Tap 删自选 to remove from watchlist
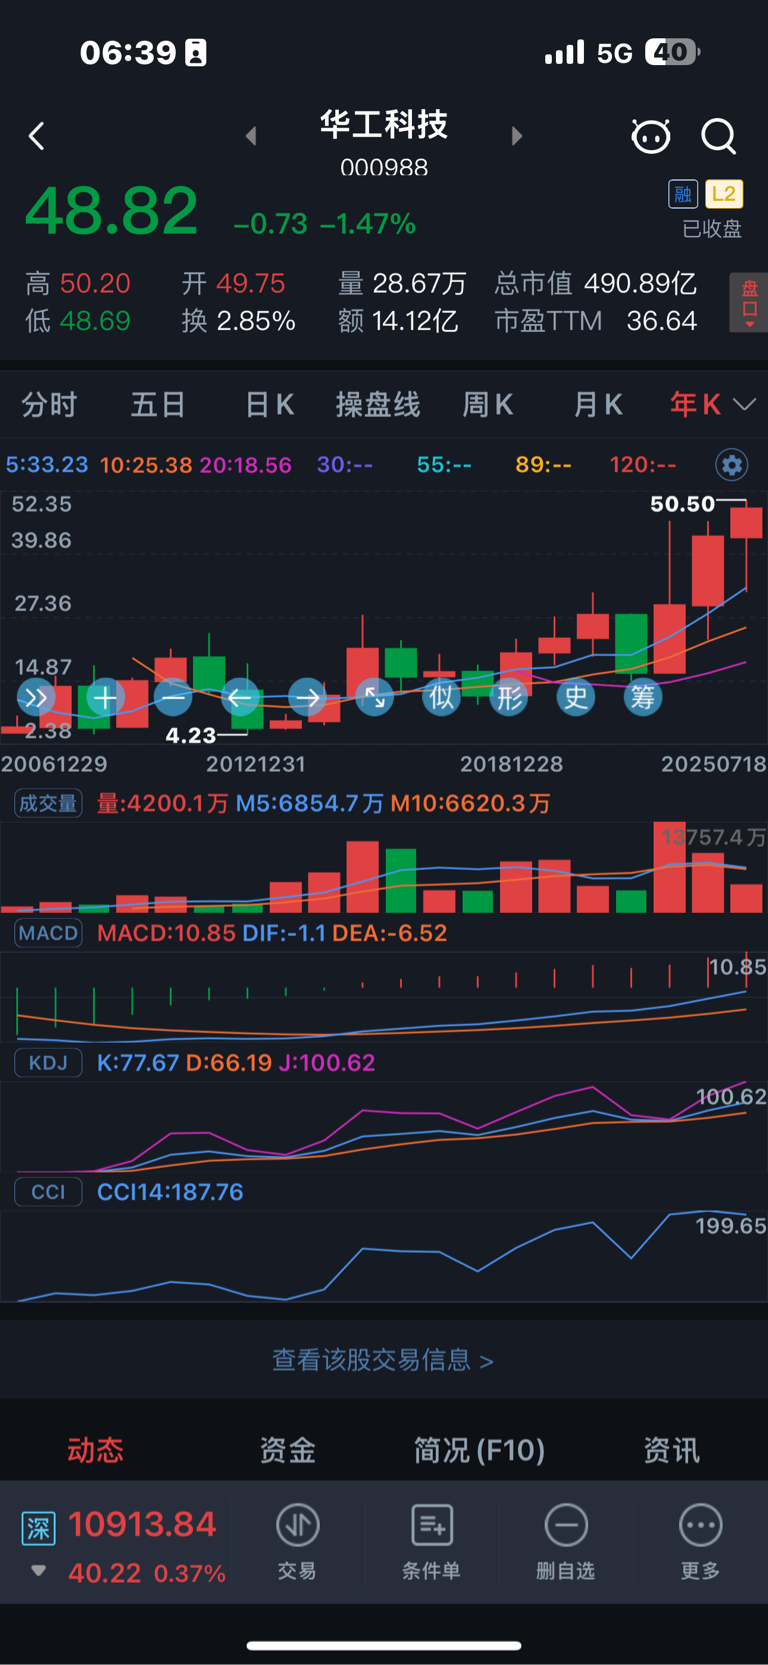 click(x=566, y=1542)
